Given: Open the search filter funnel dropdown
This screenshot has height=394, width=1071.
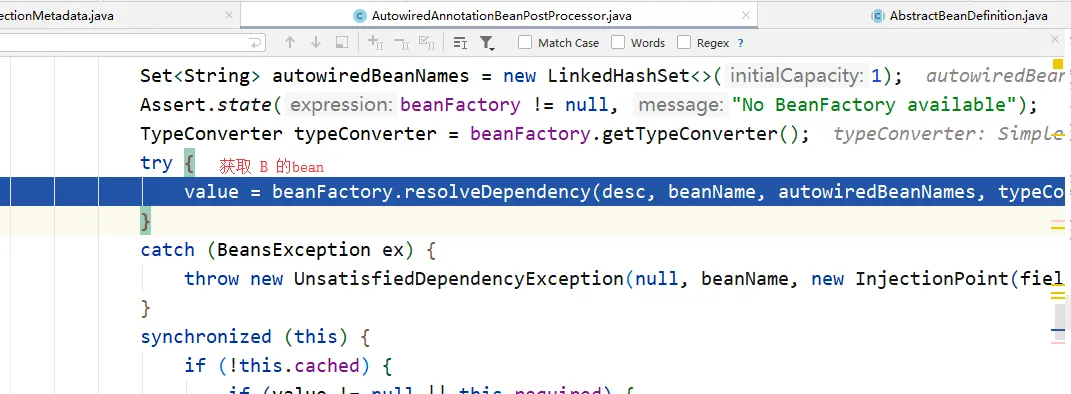Looking at the screenshot, I should [x=486, y=43].
